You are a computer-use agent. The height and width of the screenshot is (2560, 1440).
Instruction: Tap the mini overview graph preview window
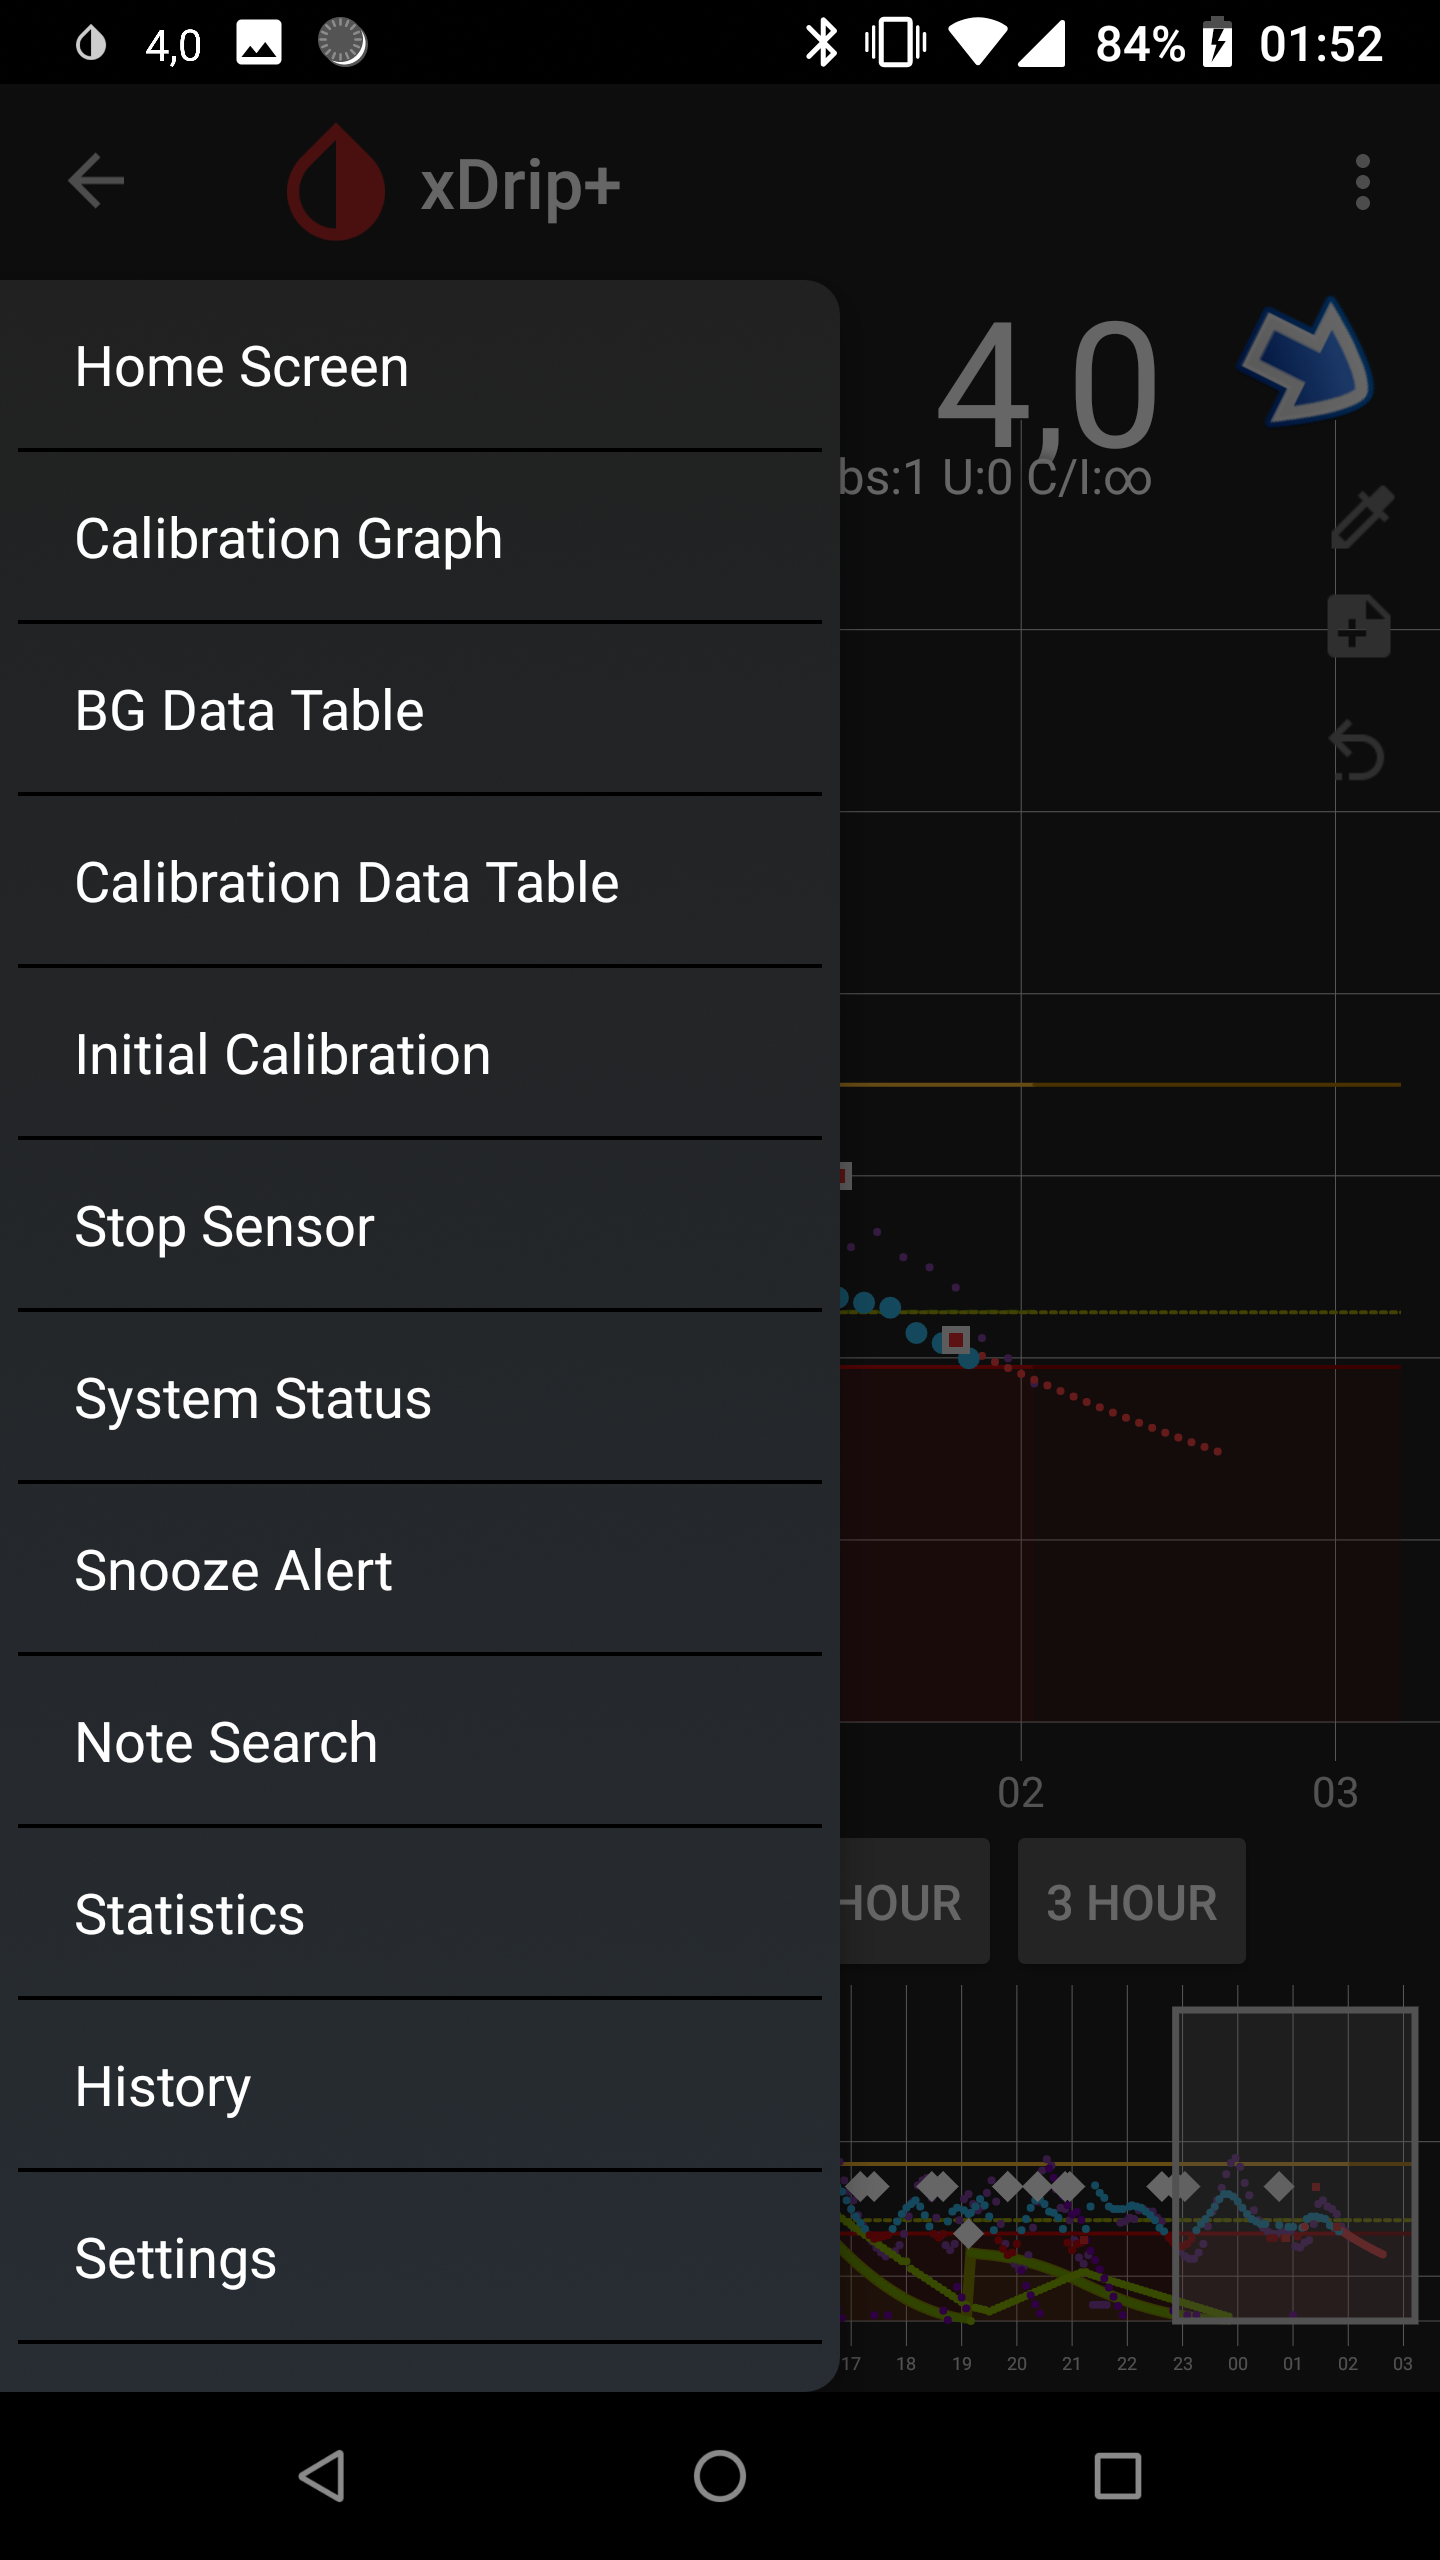coord(1295,2164)
